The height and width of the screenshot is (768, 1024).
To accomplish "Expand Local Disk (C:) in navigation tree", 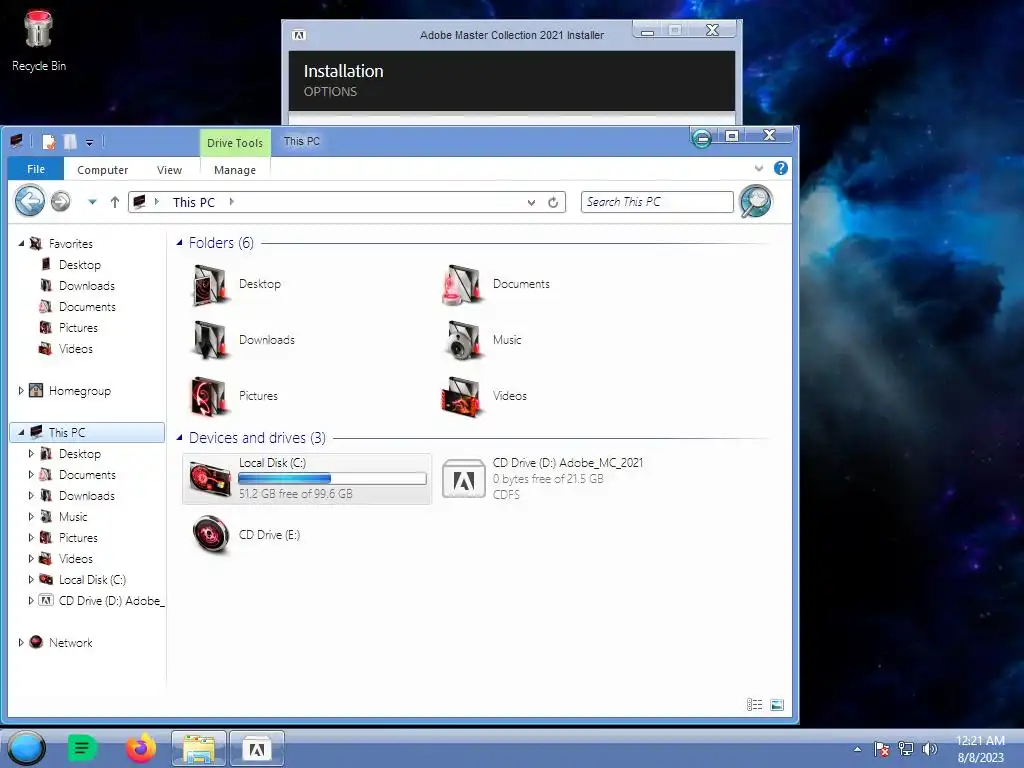I will (x=31, y=579).
